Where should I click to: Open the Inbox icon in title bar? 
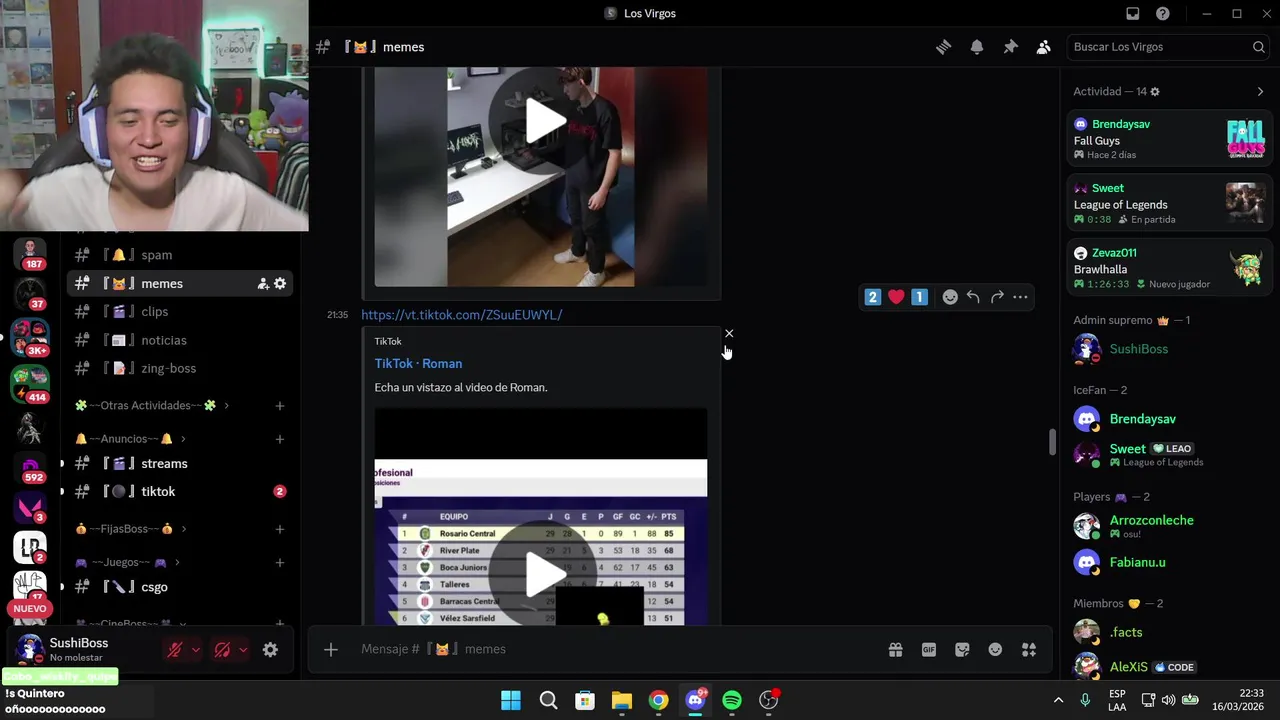1133,14
